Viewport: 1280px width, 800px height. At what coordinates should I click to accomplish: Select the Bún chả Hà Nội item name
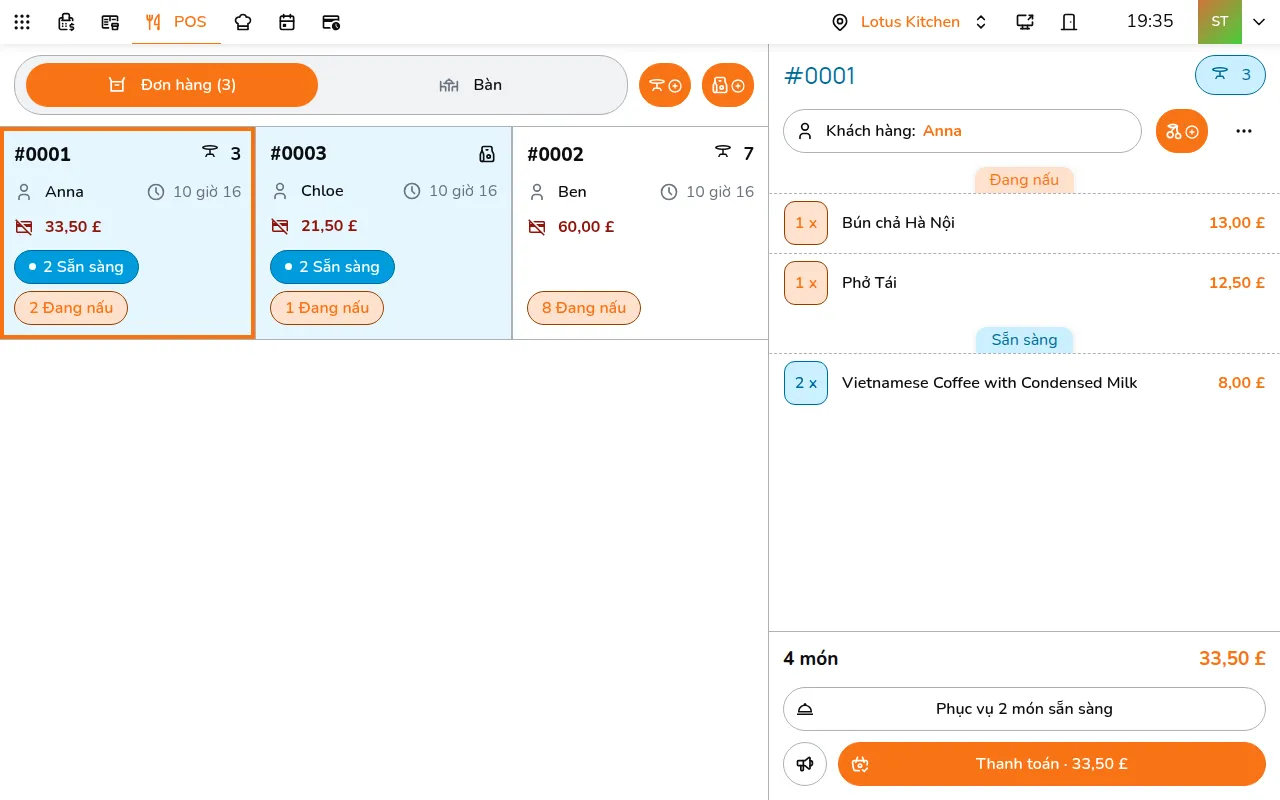tap(898, 223)
